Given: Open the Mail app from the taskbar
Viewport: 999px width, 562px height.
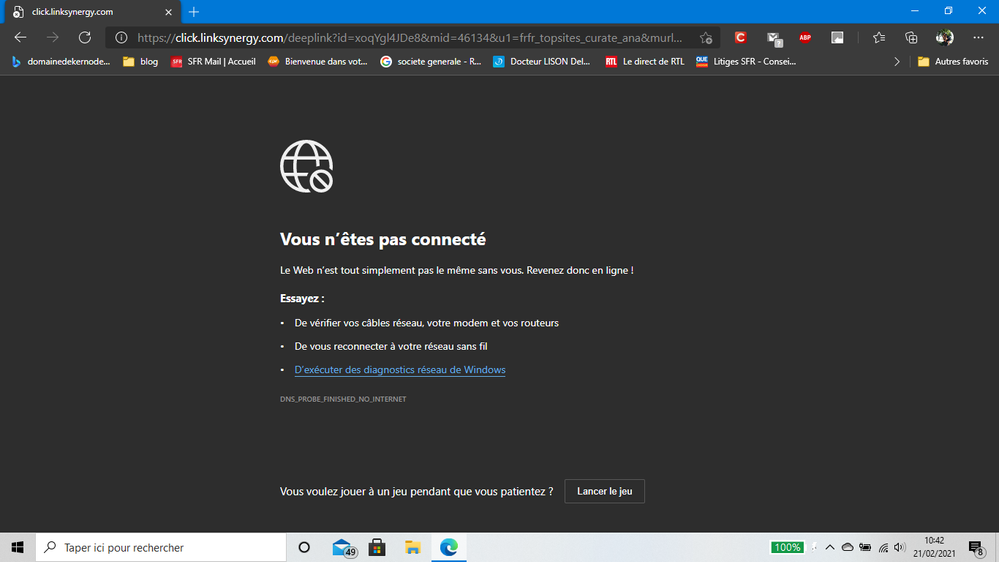Looking at the screenshot, I should pyautogui.click(x=343, y=547).
